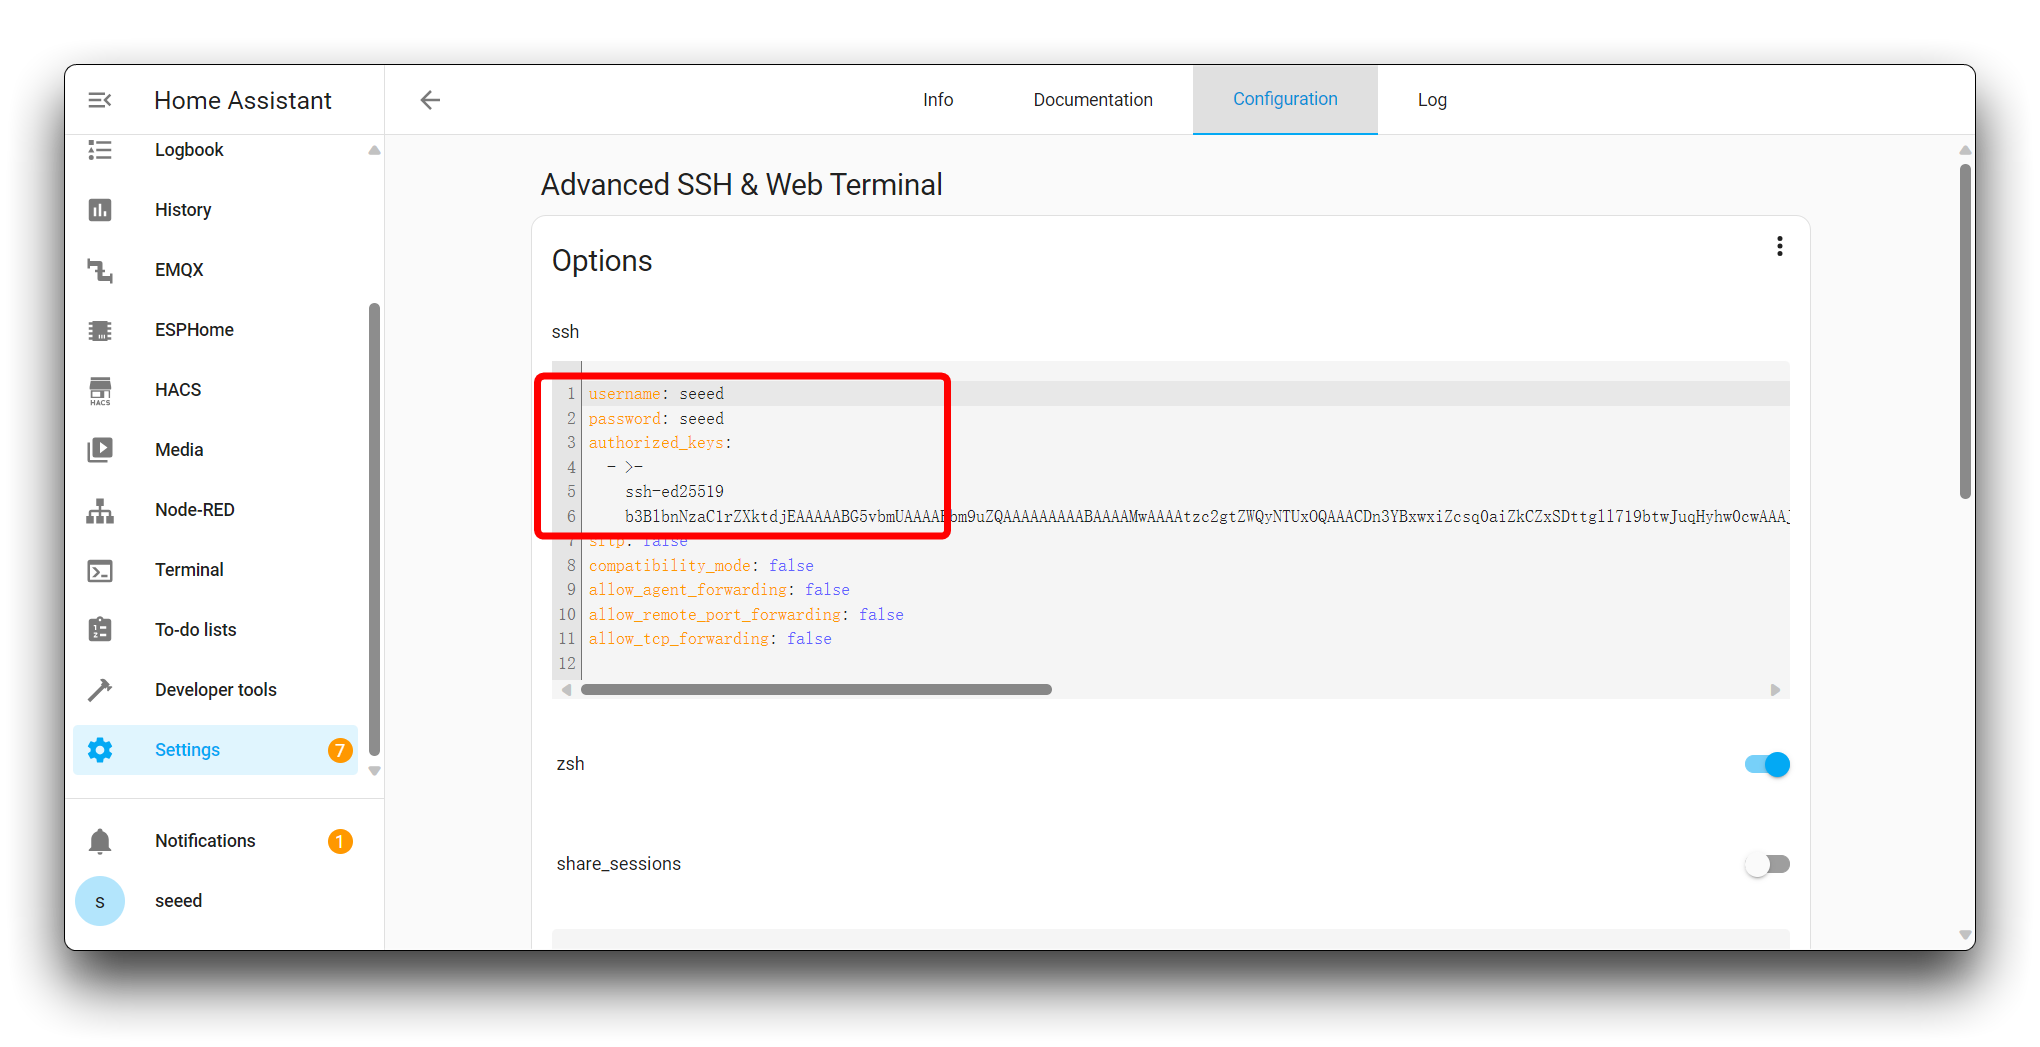Open the Options three-dot menu
The width and height of the screenshot is (2040, 1047).
pos(1779,246)
